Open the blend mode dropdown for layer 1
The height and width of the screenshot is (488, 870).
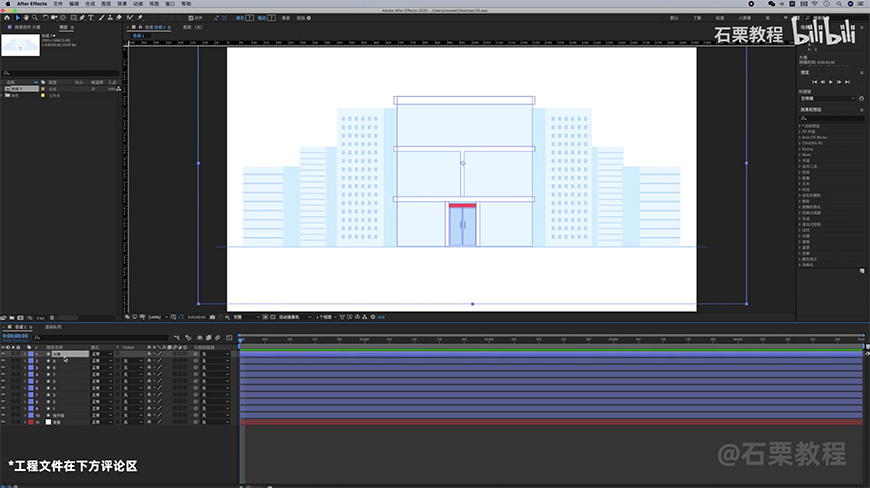[x=102, y=354]
